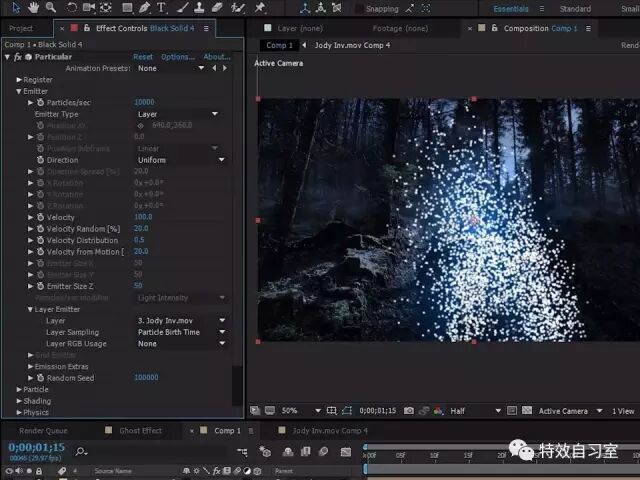Expand the Physics group
Screen dimensions: 640x480
(x=19, y=412)
